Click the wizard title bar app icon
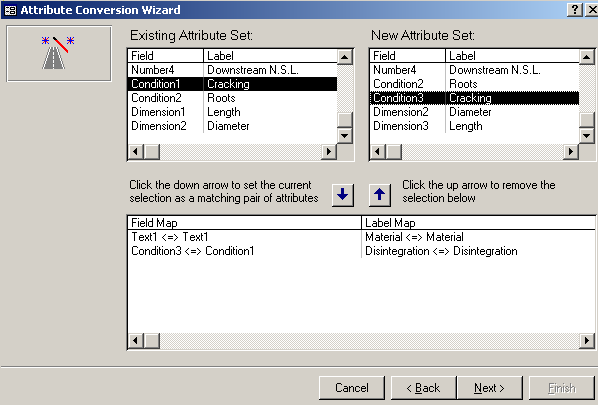 (x=10, y=10)
